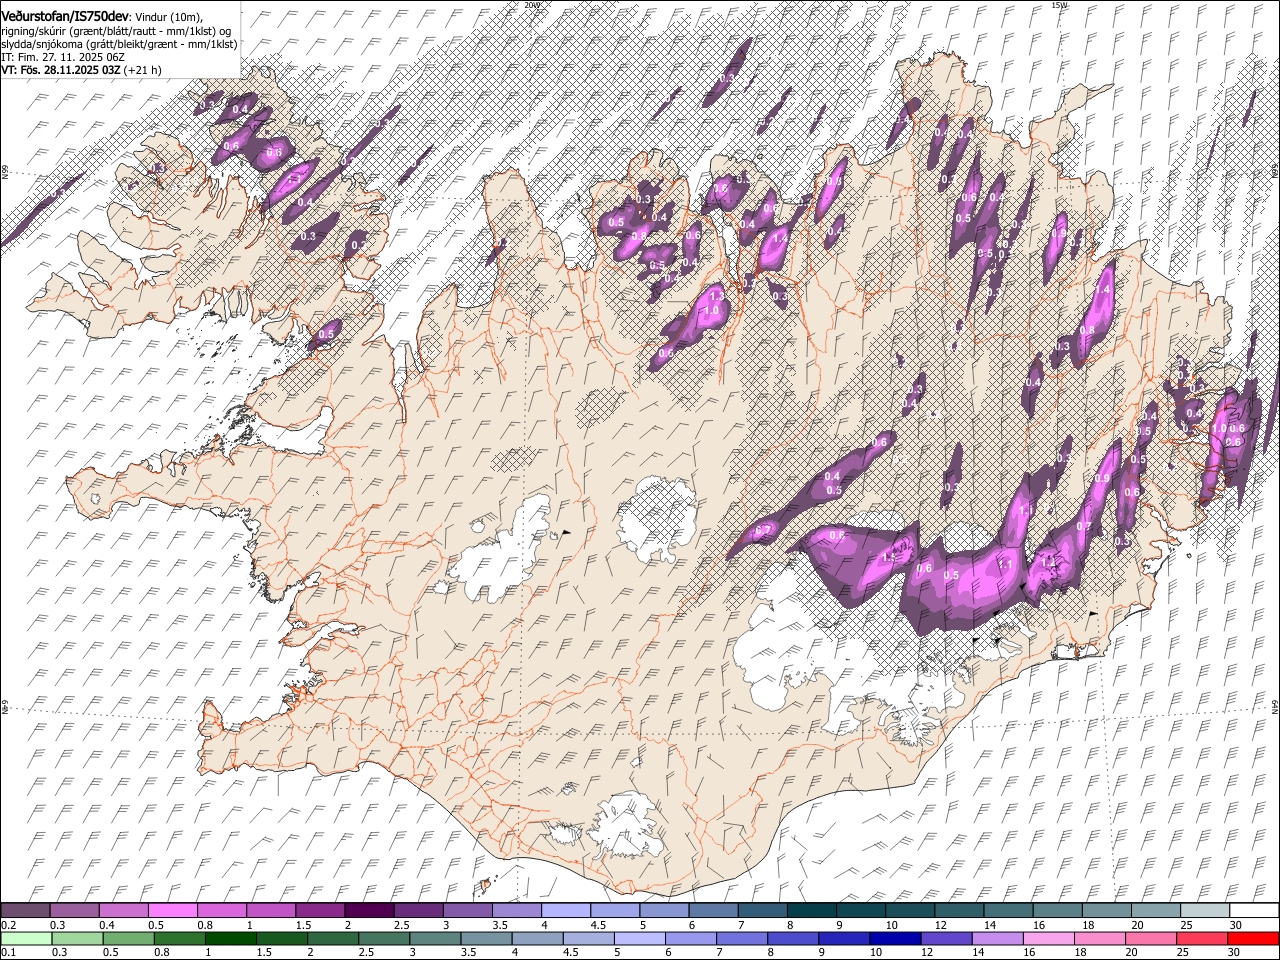
Task: Select medium green 0.5–0.8 swatch in lower legend
Action: point(180,938)
